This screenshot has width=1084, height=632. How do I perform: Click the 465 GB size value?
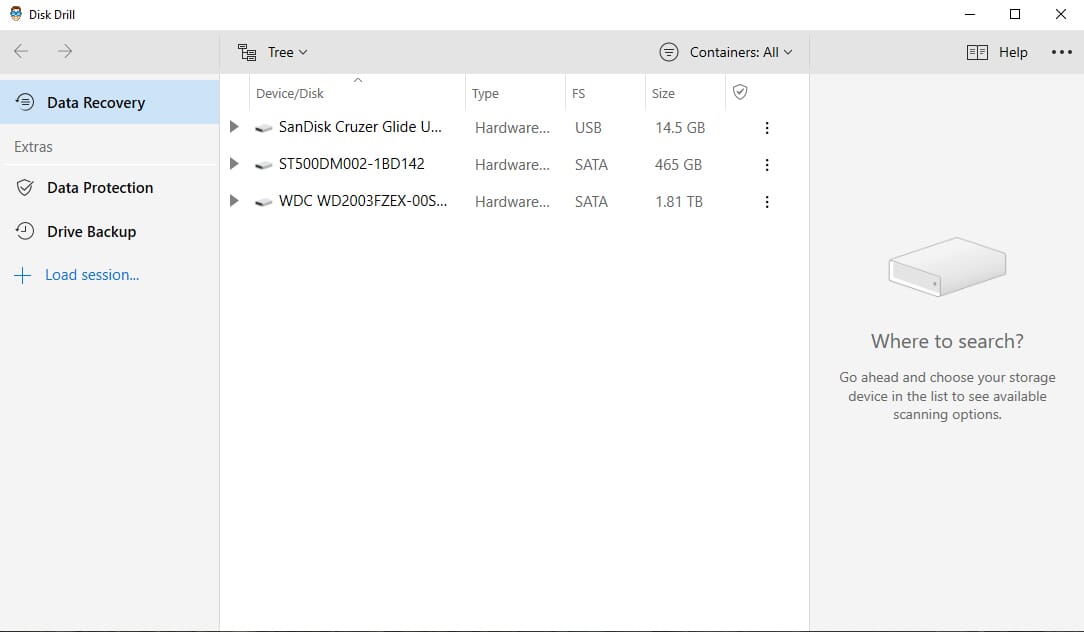pos(678,165)
